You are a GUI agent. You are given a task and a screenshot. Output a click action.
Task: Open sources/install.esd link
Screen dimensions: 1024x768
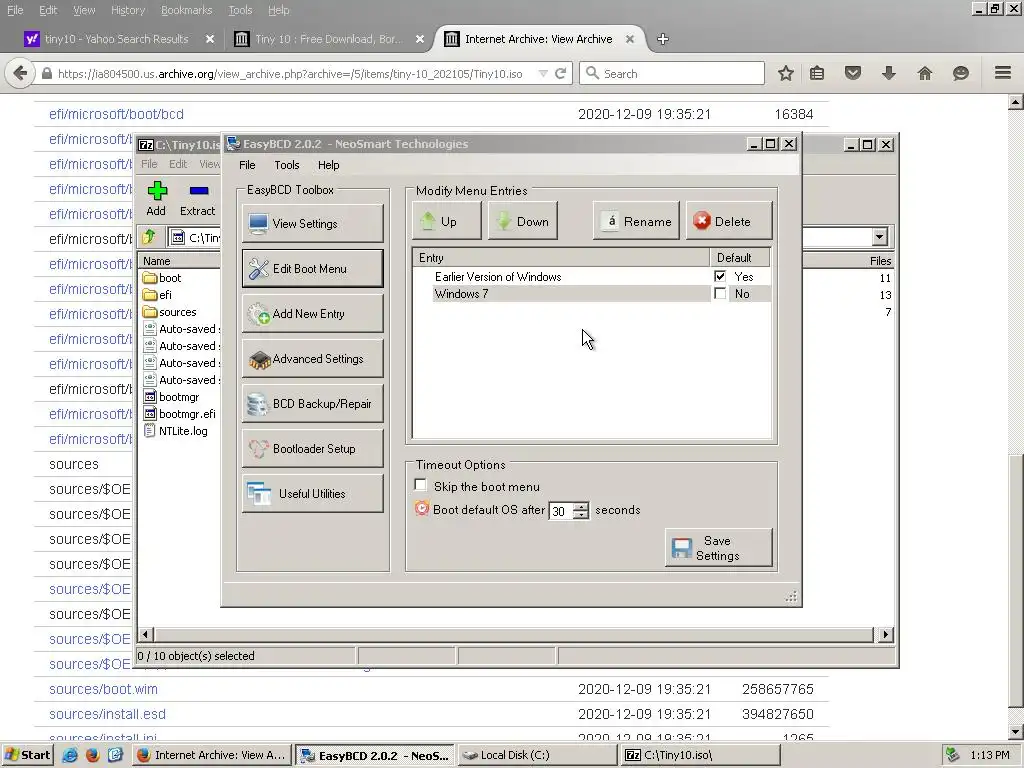tap(107, 714)
